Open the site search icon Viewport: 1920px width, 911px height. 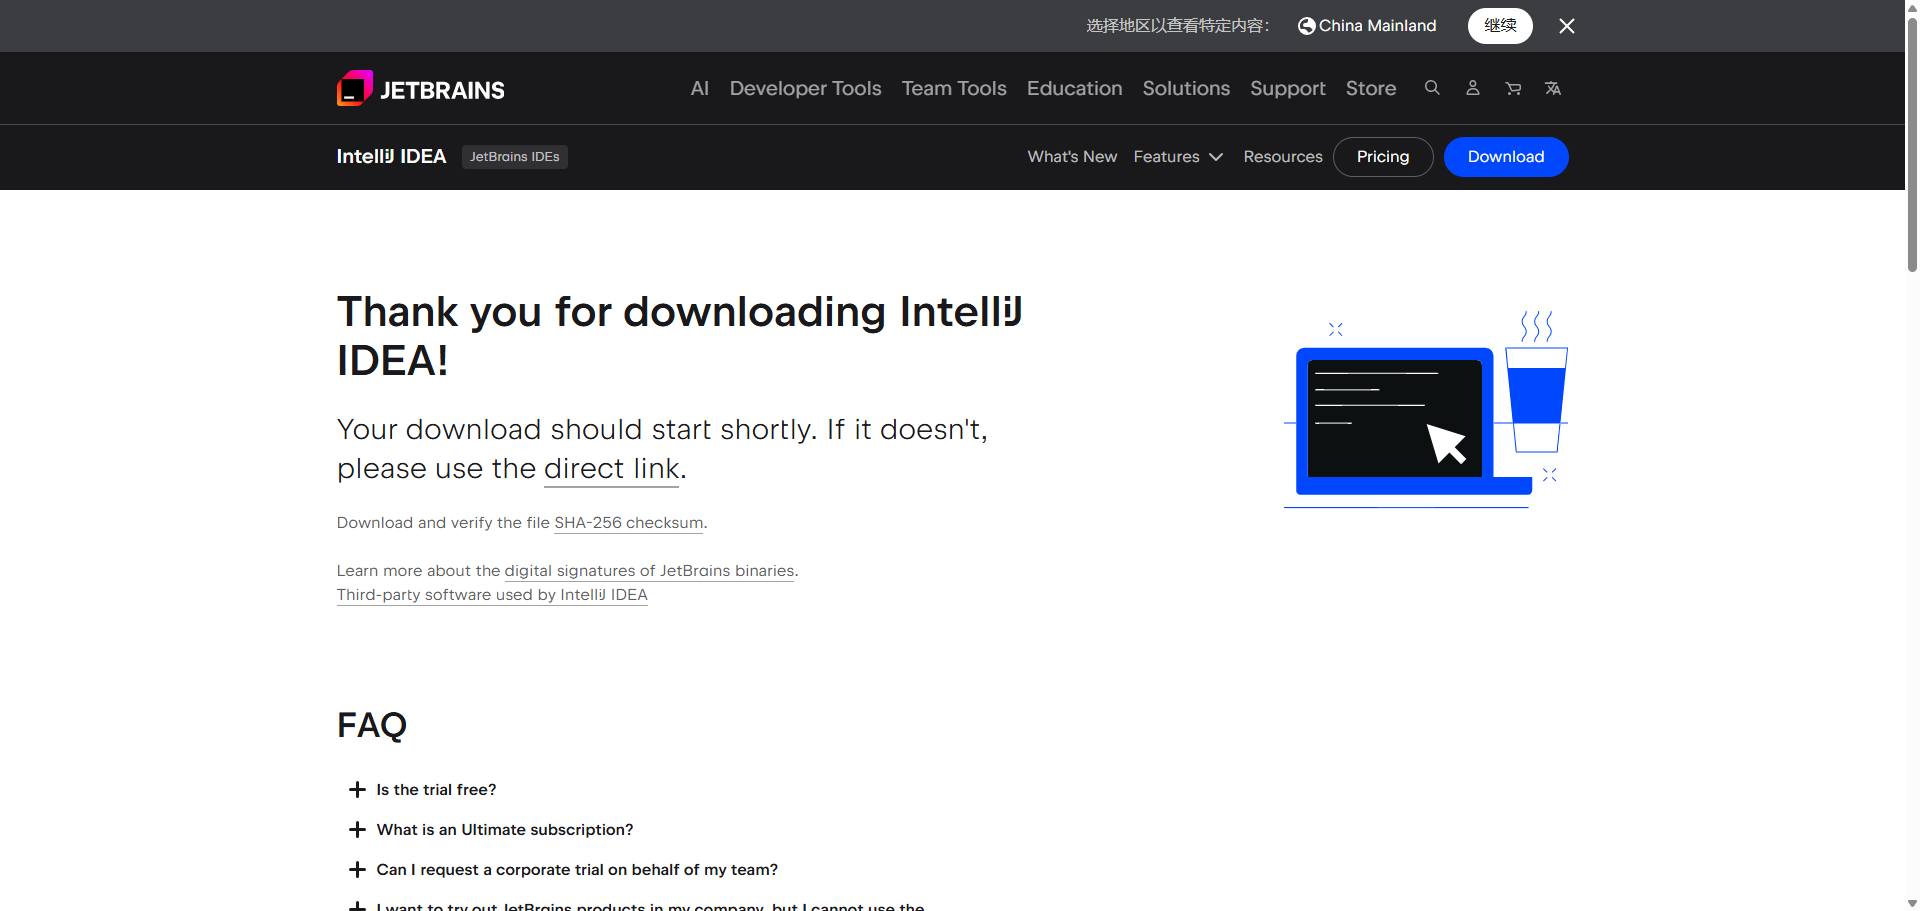[1432, 88]
